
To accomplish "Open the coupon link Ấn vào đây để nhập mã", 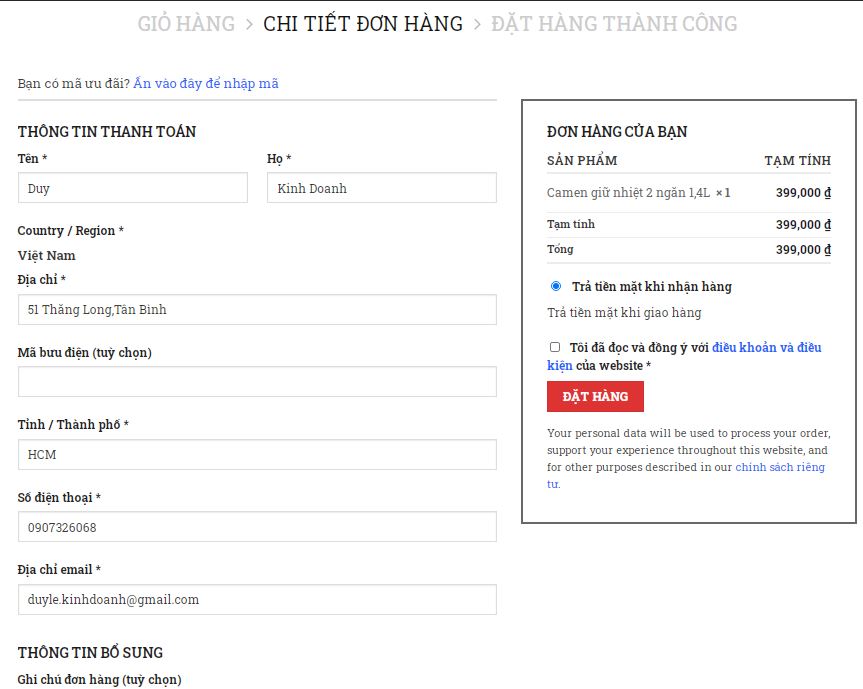I will [206, 84].
